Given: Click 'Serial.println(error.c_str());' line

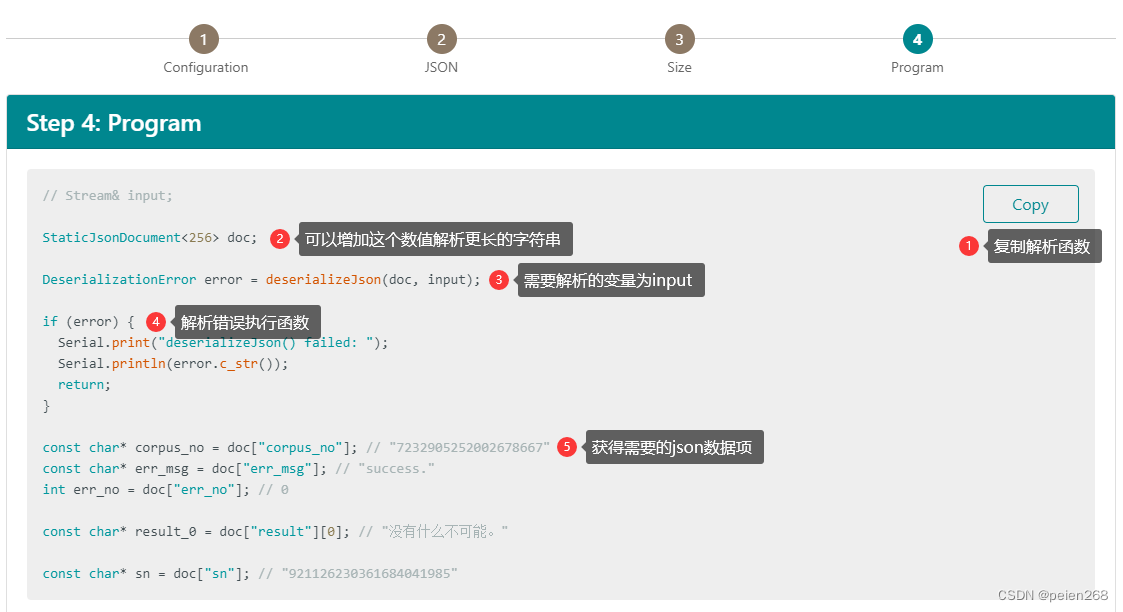Looking at the screenshot, I should (x=173, y=364).
